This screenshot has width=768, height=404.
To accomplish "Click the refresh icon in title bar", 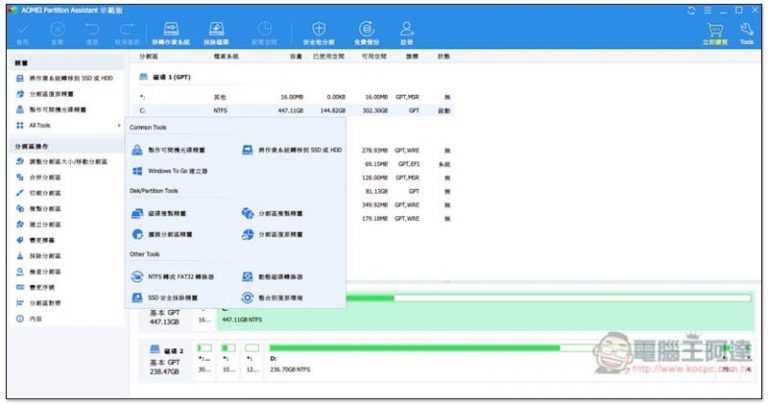I will [x=690, y=9].
